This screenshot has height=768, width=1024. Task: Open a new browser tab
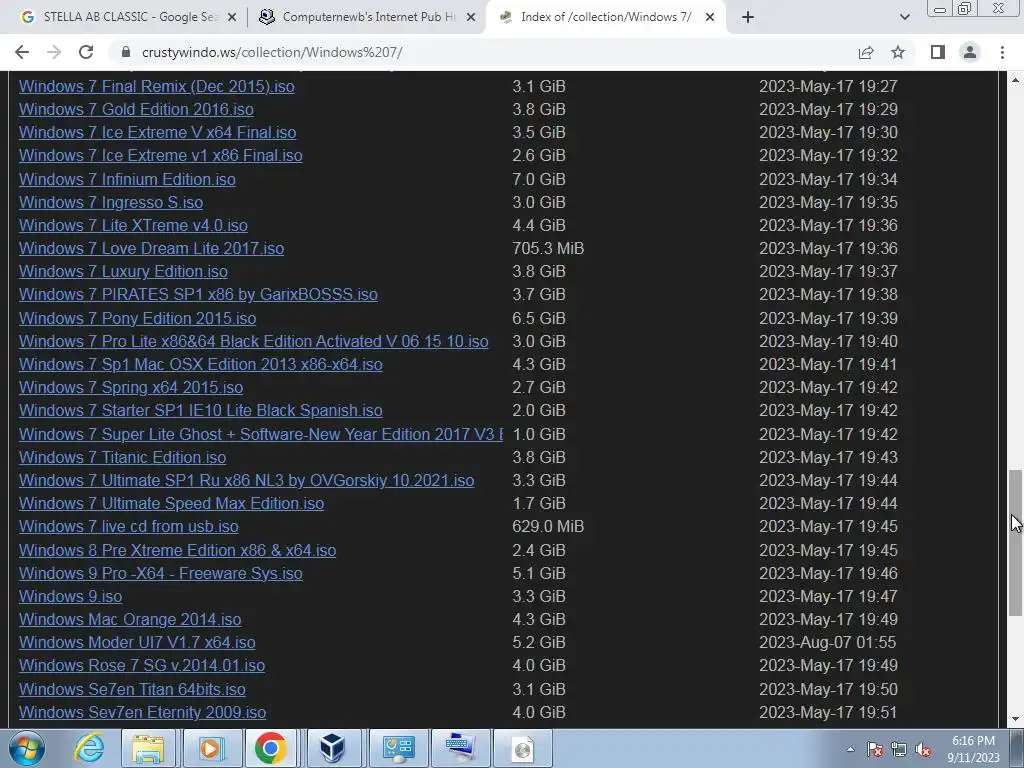748,17
